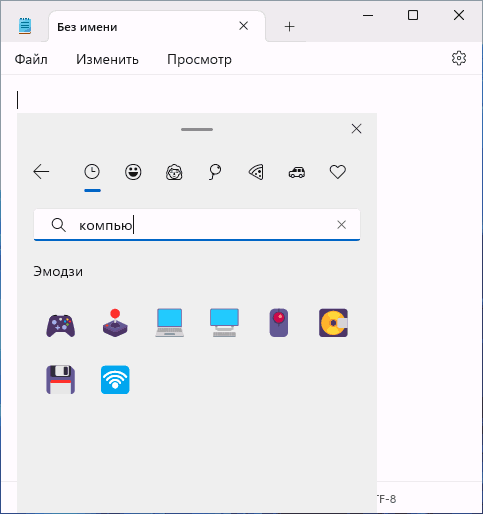483x514 pixels.
Task: Open the Изменить menu
Action: tap(107, 59)
